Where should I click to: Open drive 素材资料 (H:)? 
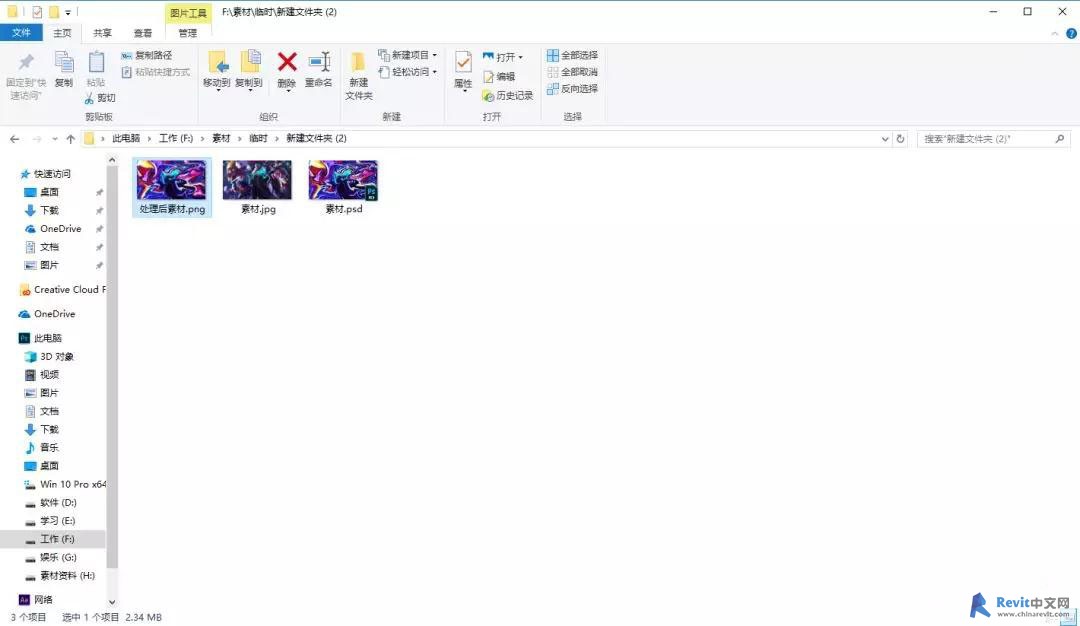67,576
